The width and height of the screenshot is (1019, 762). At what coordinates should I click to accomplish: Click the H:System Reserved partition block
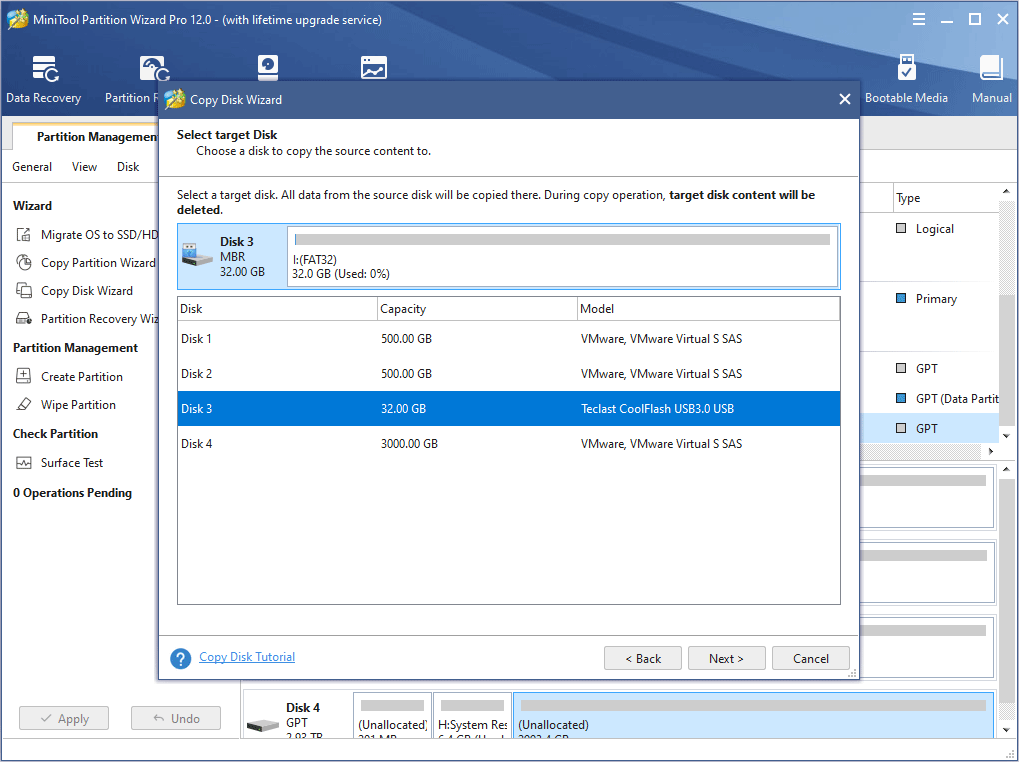pyautogui.click(x=472, y=715)
